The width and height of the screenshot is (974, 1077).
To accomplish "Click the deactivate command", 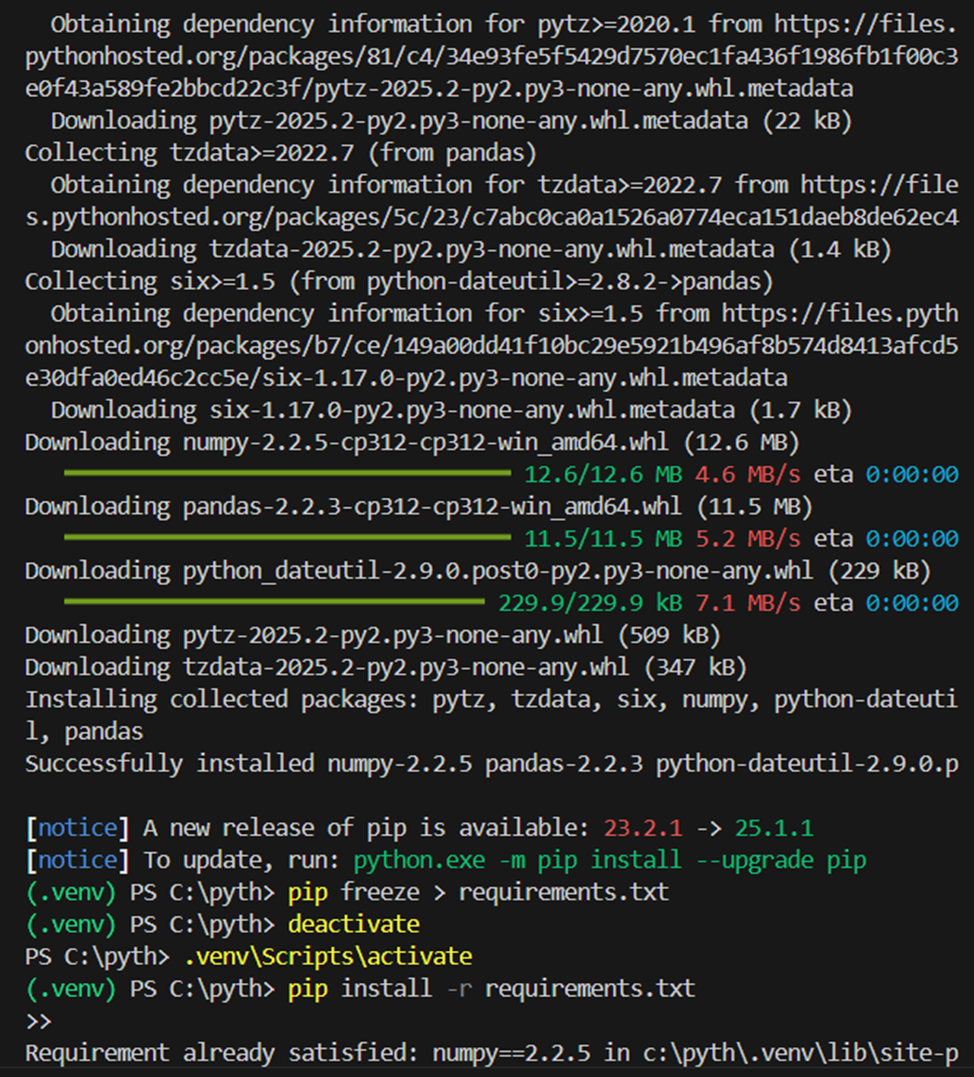I will (x=353, y=924).
